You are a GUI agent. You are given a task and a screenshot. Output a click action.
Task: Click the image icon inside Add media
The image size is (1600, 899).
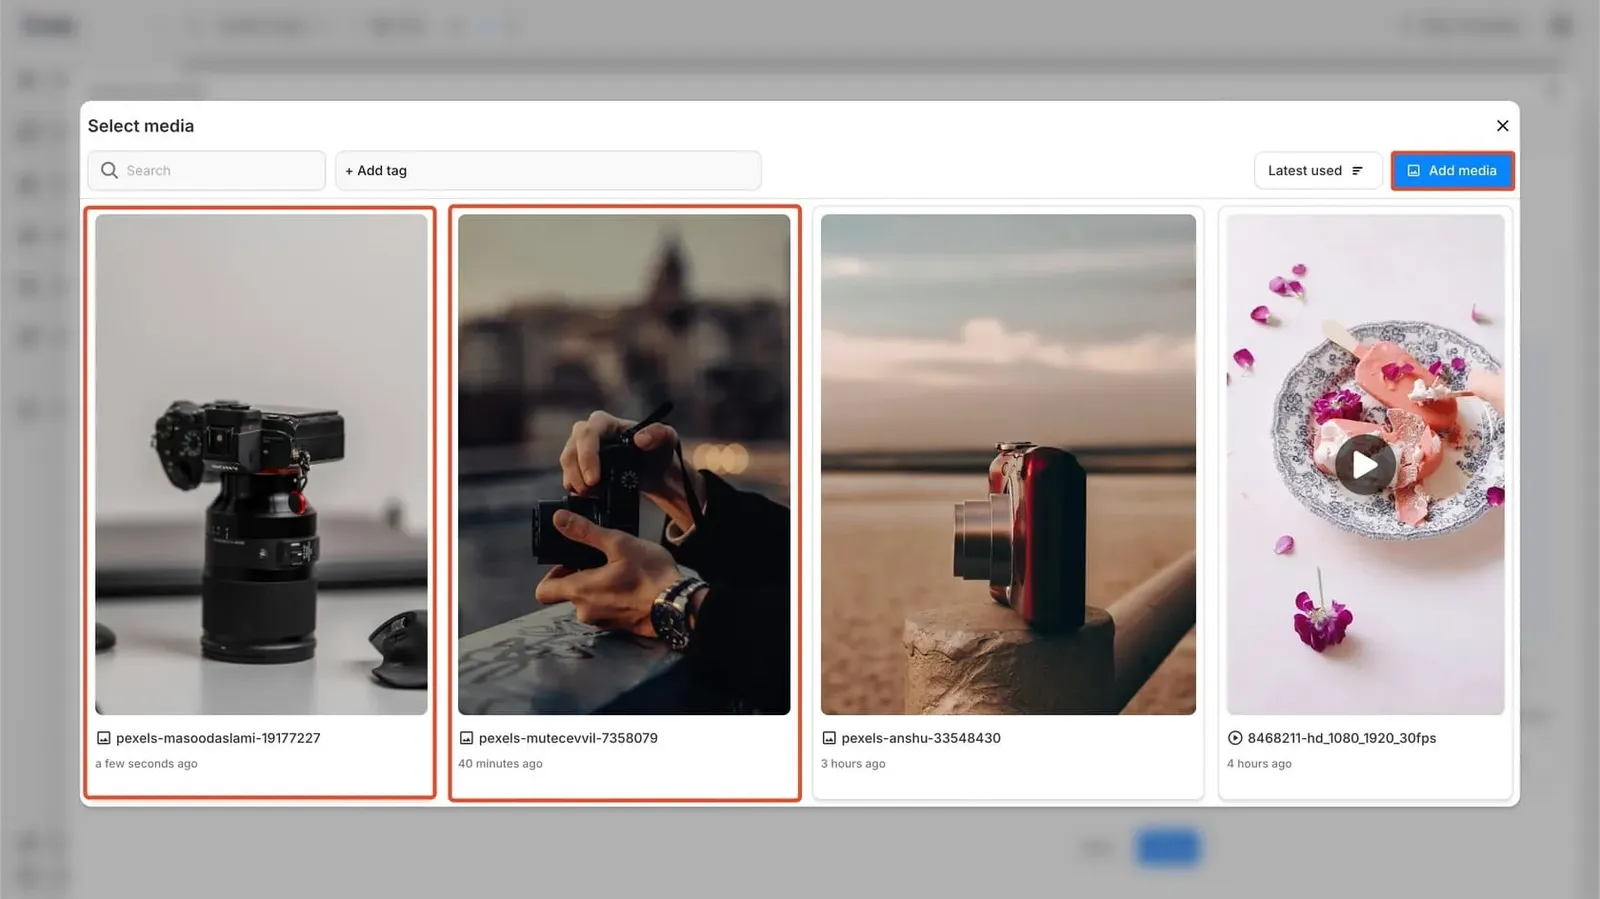(x=1413, y=171)
